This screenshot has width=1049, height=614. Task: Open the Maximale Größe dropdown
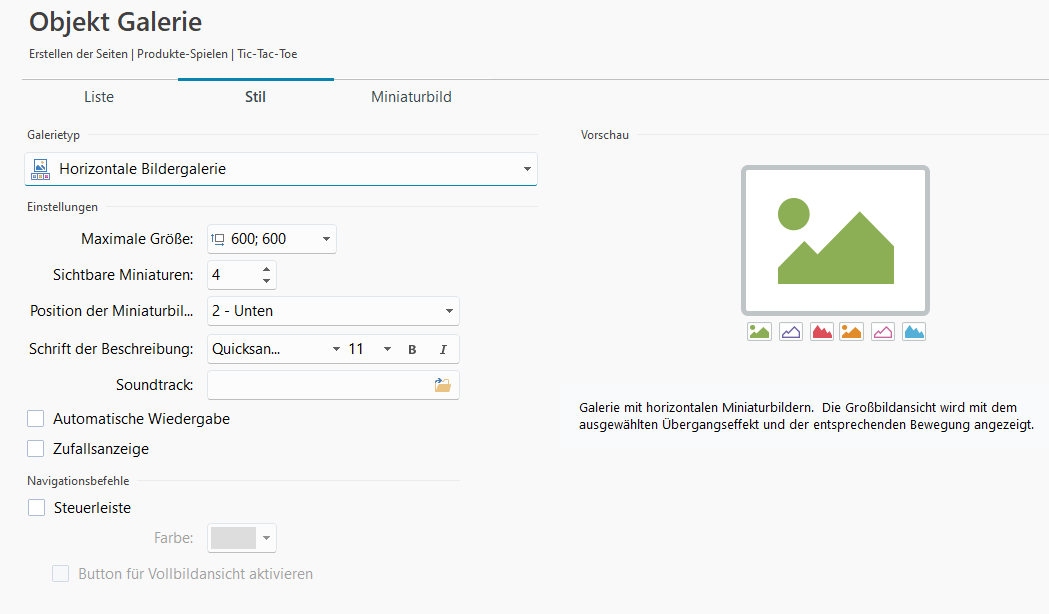272,239
